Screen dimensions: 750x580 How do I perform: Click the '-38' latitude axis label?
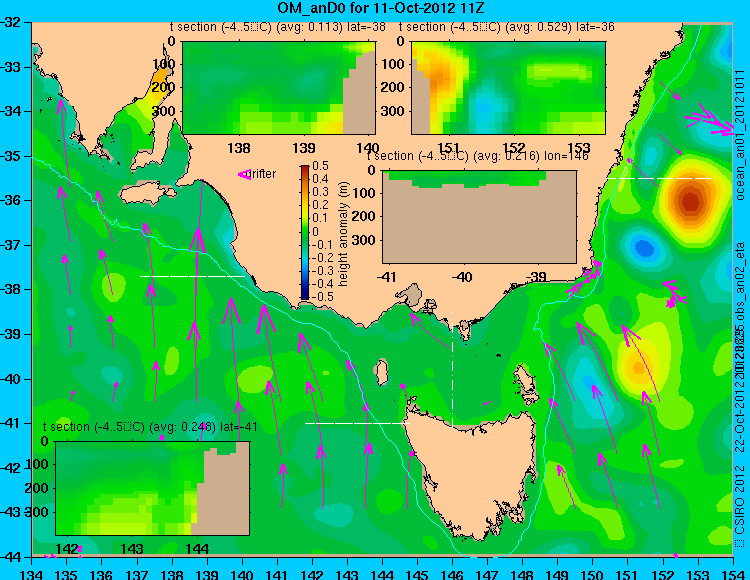(x=11, y=289)
